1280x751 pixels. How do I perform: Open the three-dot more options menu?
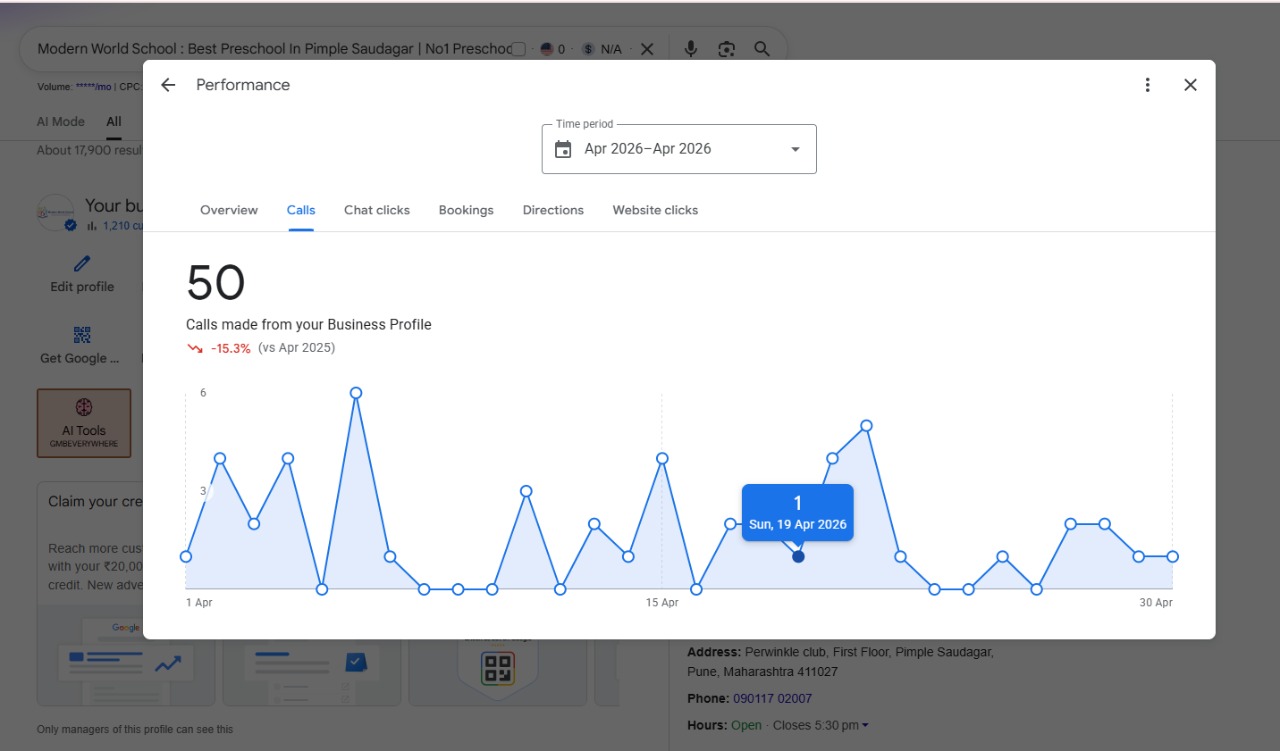[x=1148, y=85]
